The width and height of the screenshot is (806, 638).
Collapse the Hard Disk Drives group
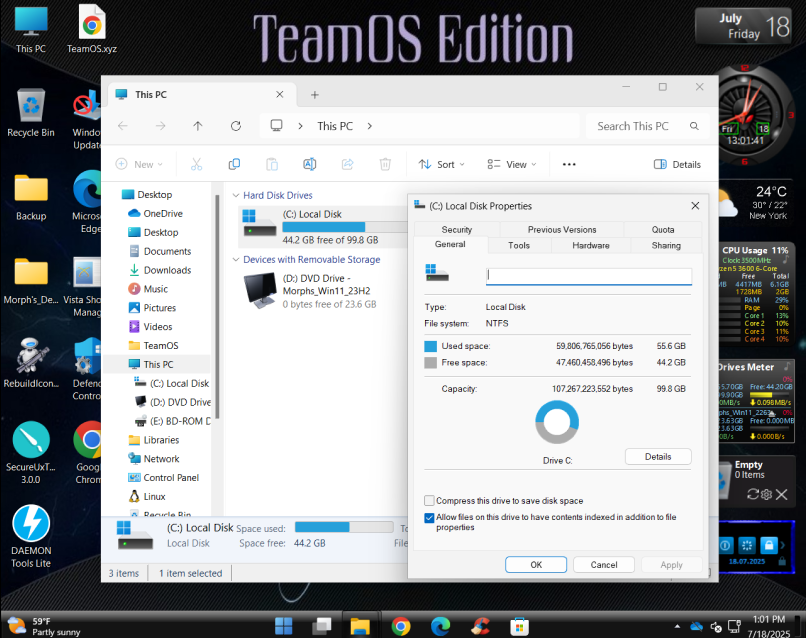(x=236, y=195)
